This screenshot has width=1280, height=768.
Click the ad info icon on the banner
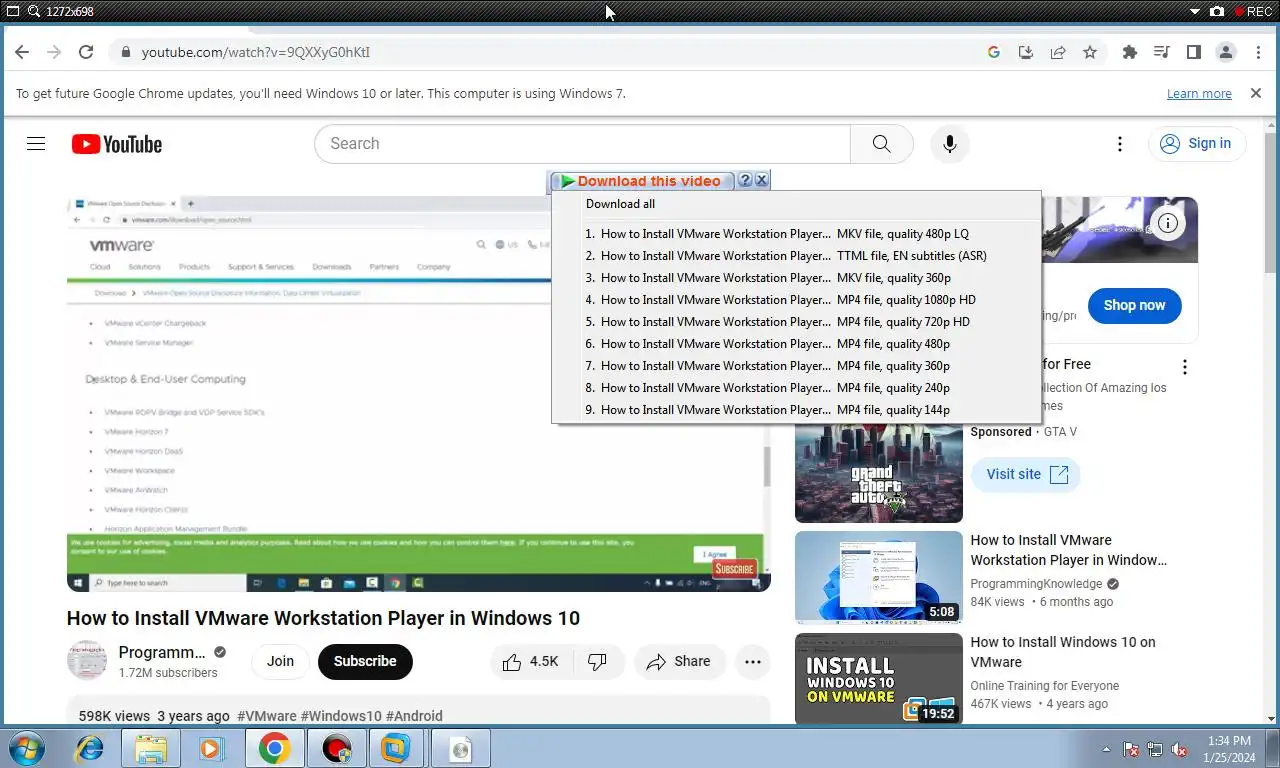pyautogui.click(x=1167, y=223)
